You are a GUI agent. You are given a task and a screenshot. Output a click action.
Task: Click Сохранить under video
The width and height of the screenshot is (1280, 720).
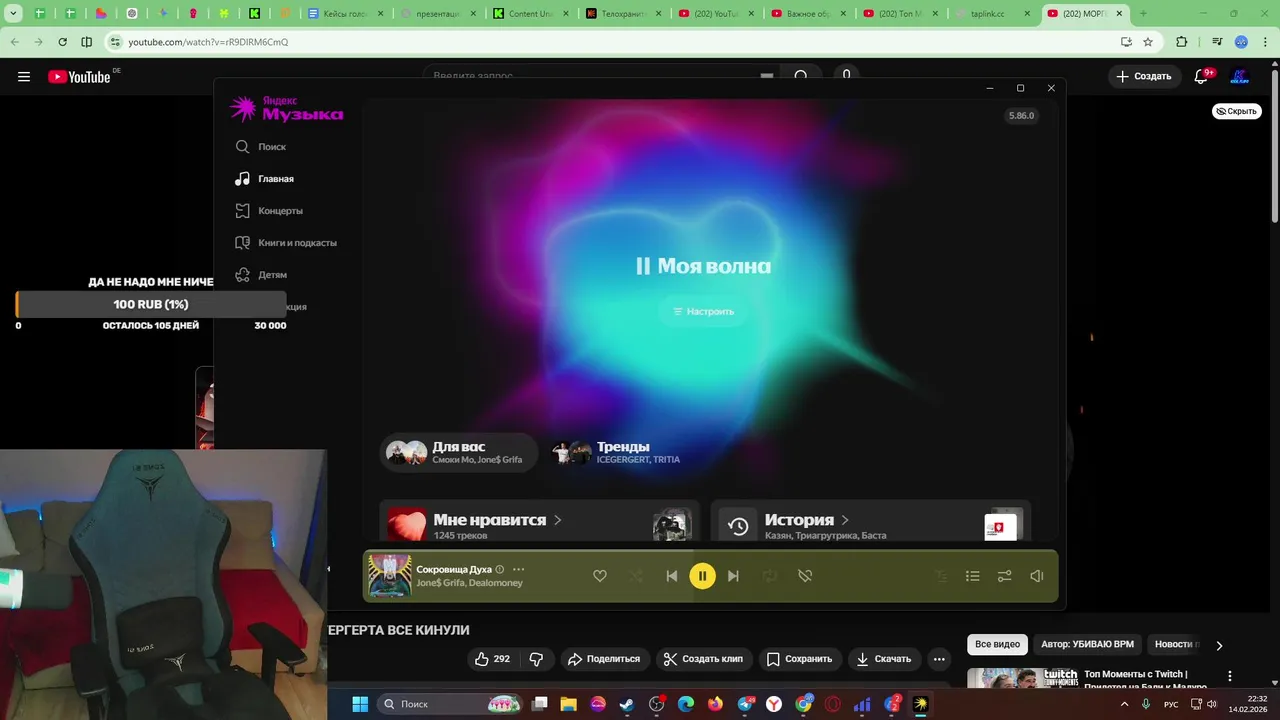coord(799,659)
